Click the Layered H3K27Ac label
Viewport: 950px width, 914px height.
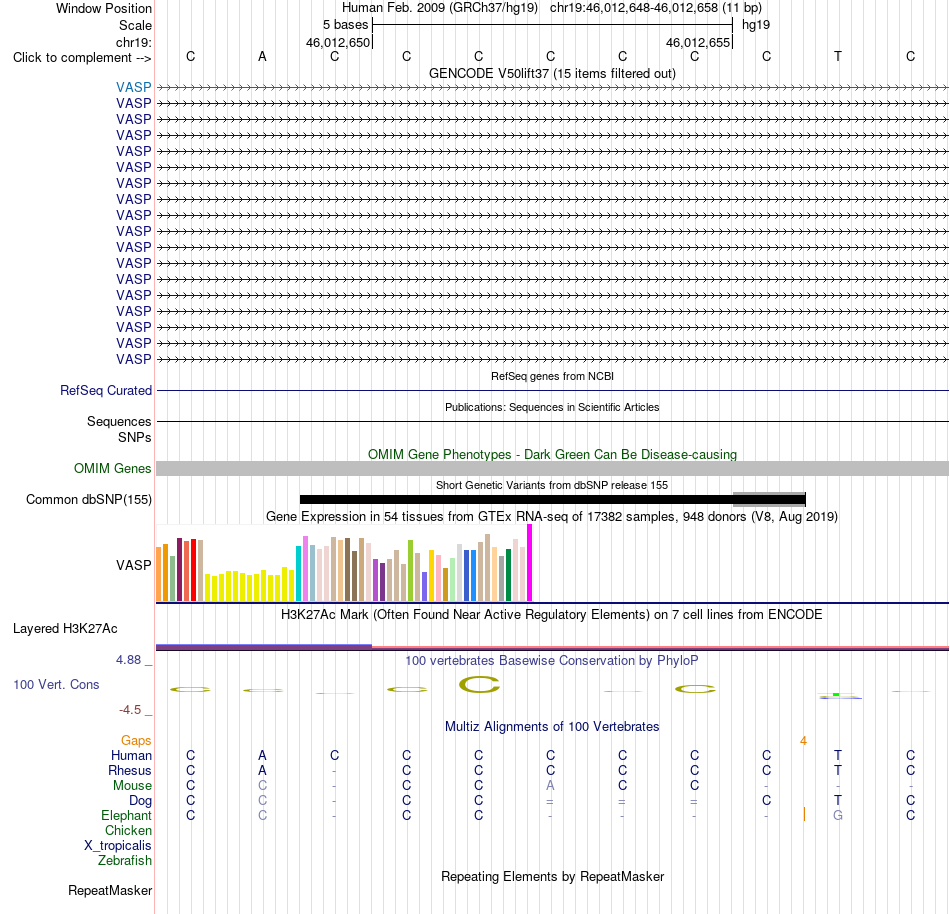click(65, 629)
